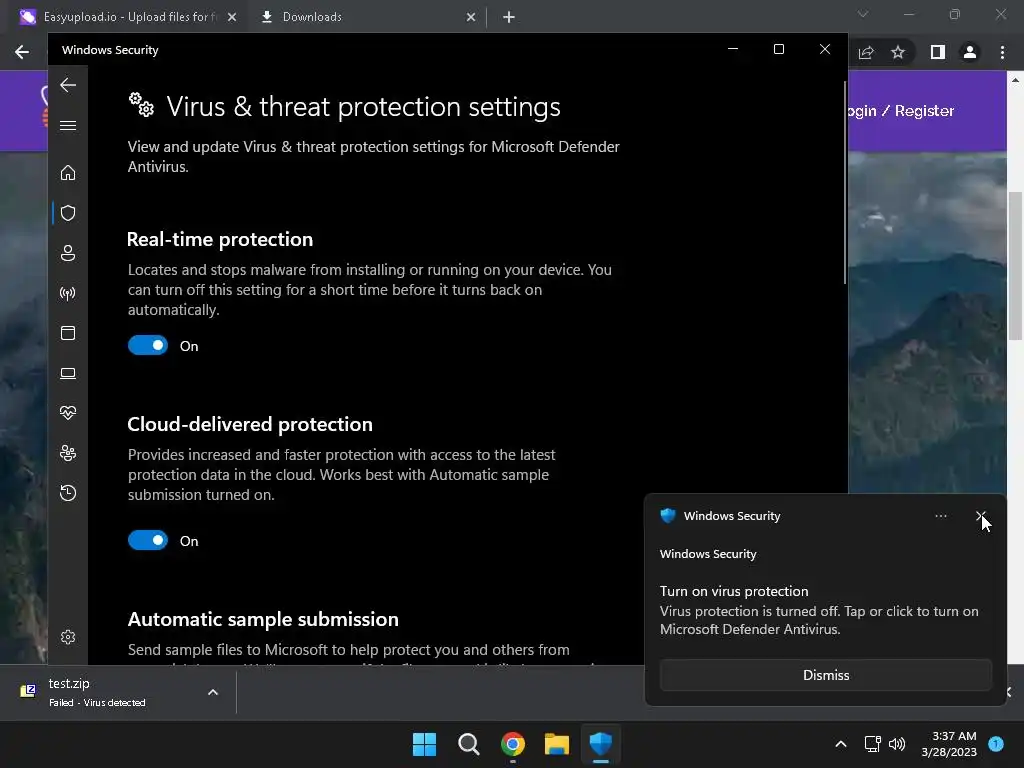Viewport: 1024px width, 768px height.
Task: Turn off Real-time protection toggle
Action: point(148,345)
